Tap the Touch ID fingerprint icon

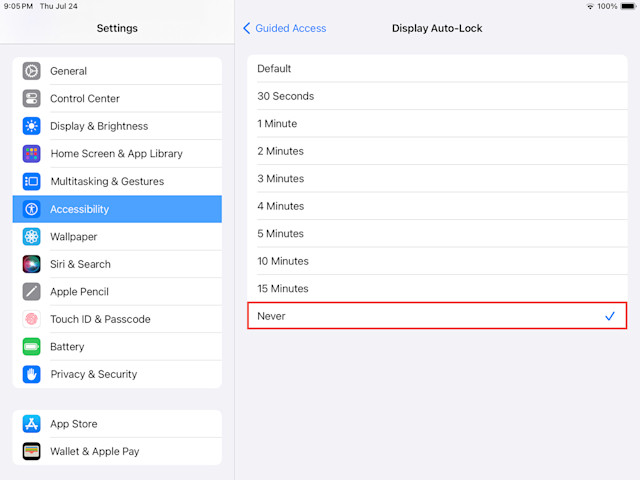pos(31,319)
